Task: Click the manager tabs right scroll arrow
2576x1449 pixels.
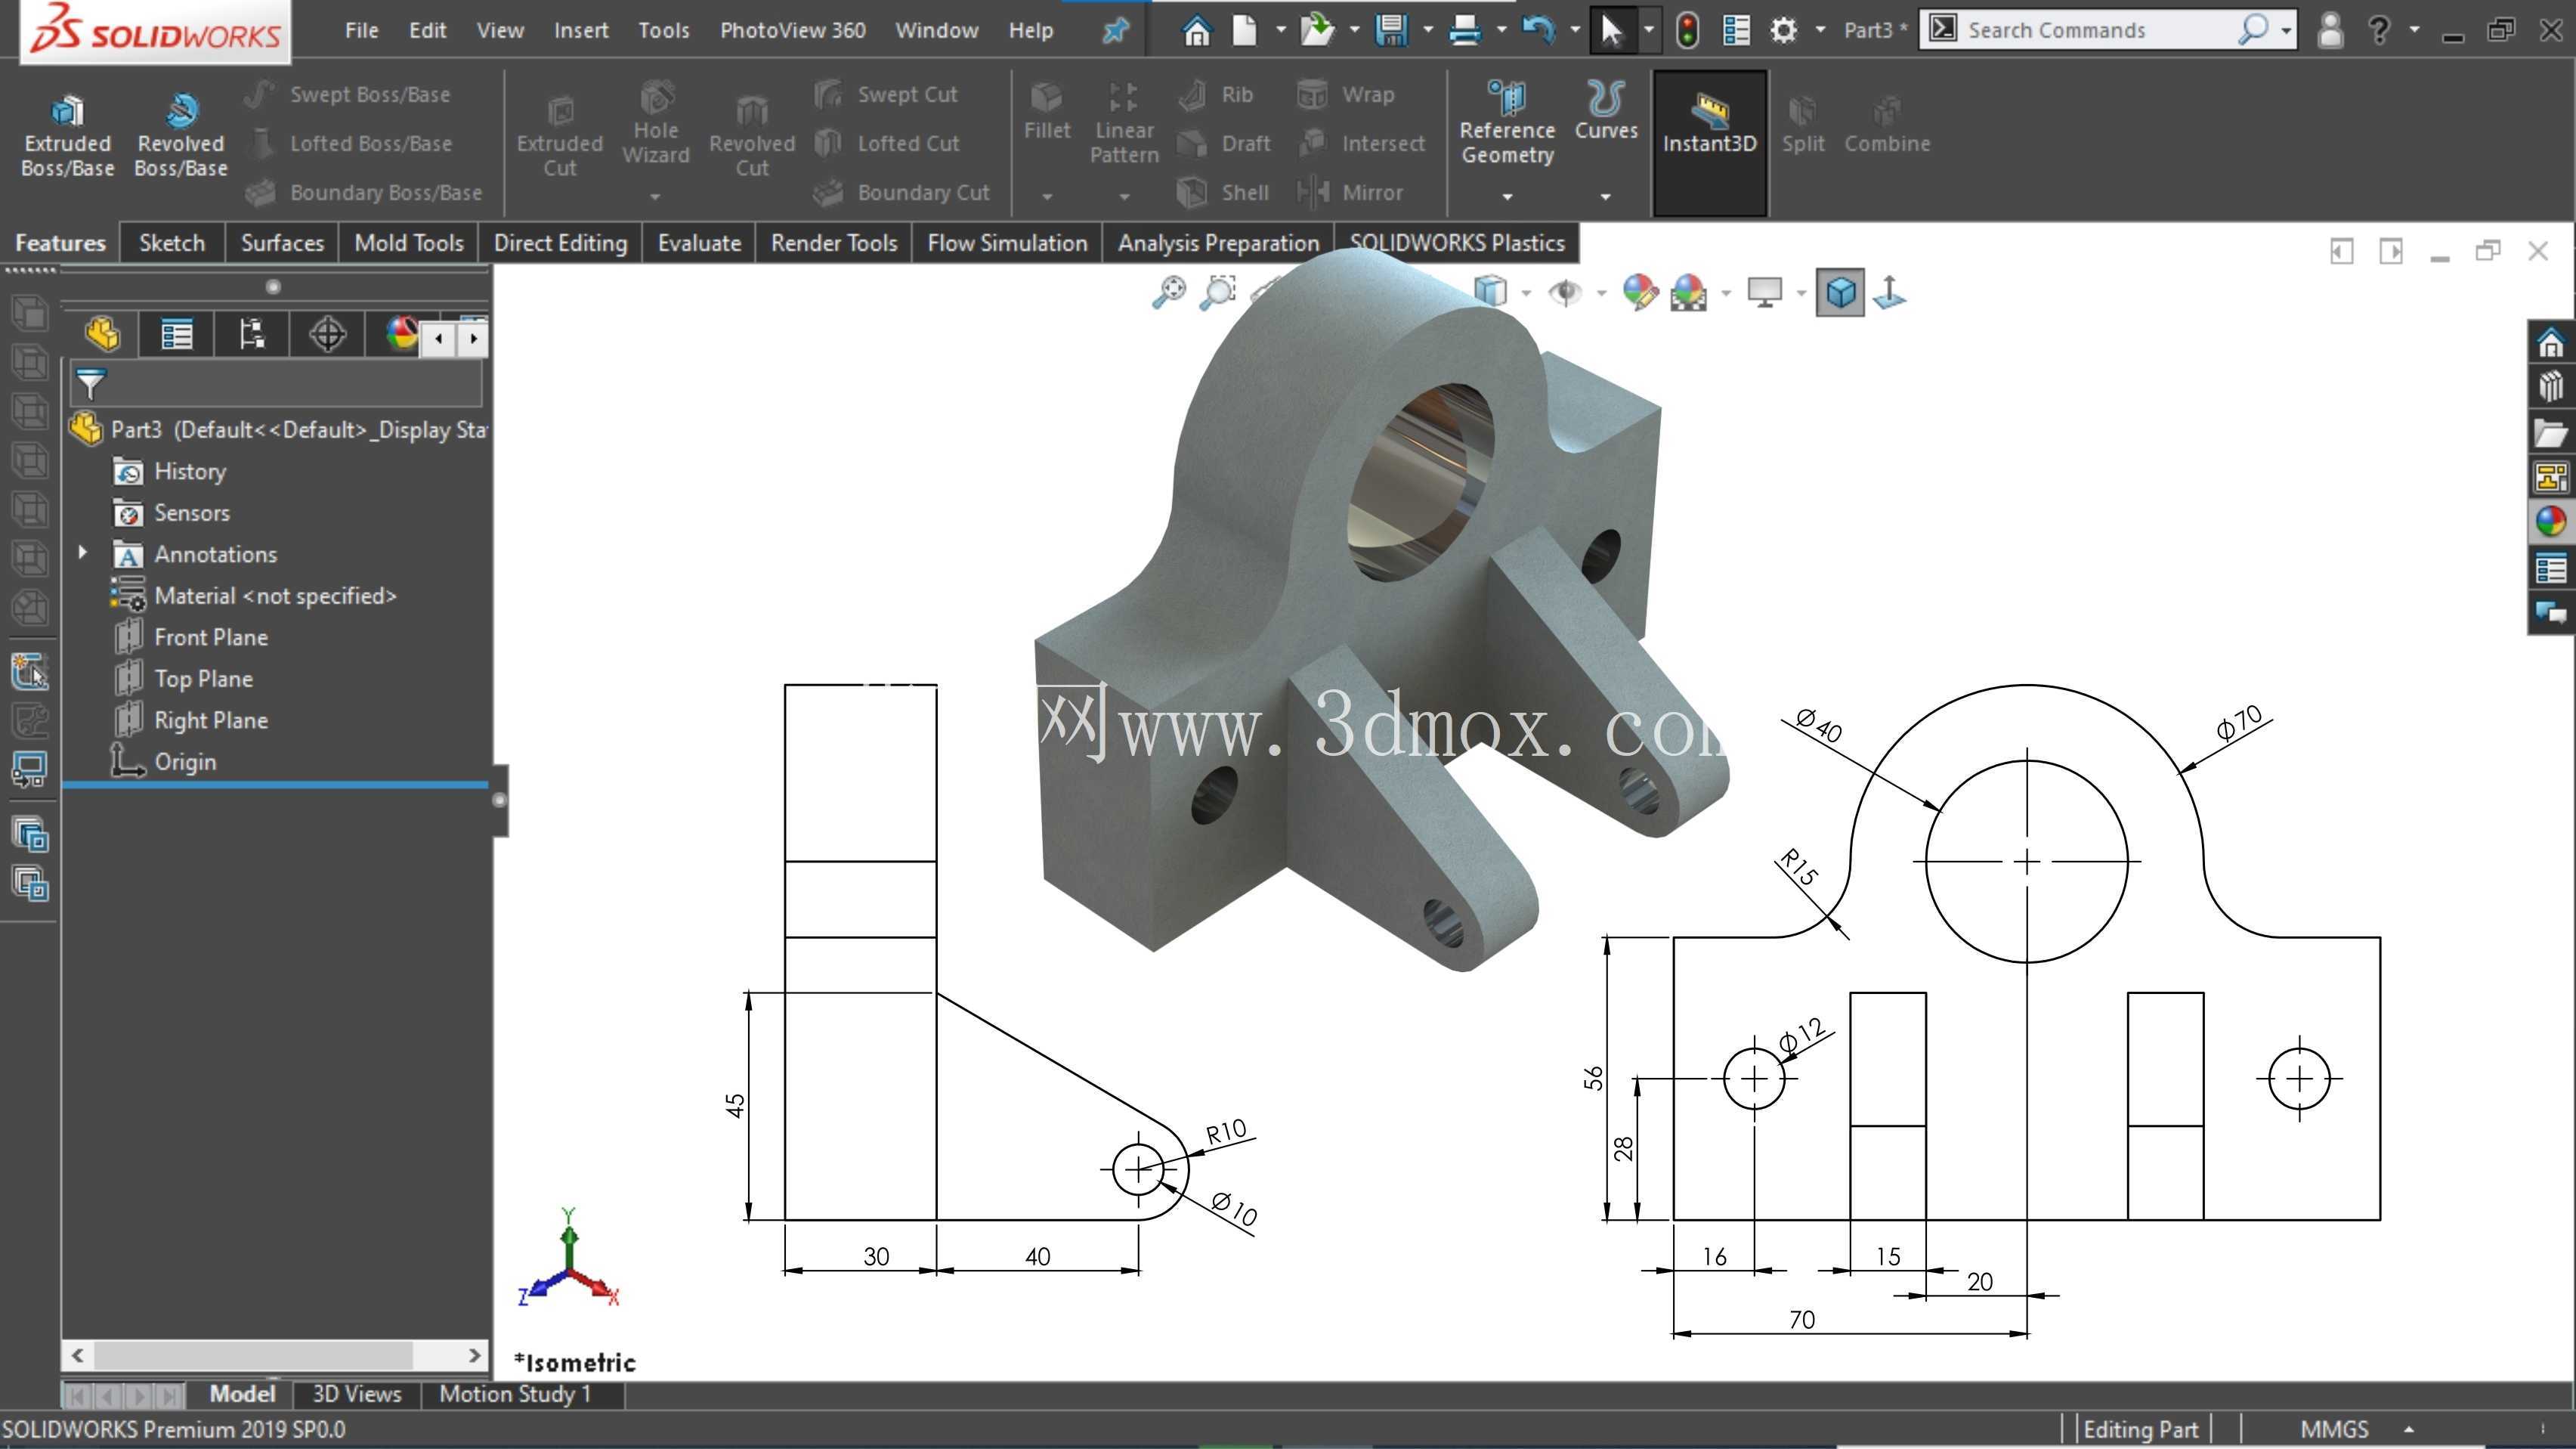Action: tap(473, 338)
